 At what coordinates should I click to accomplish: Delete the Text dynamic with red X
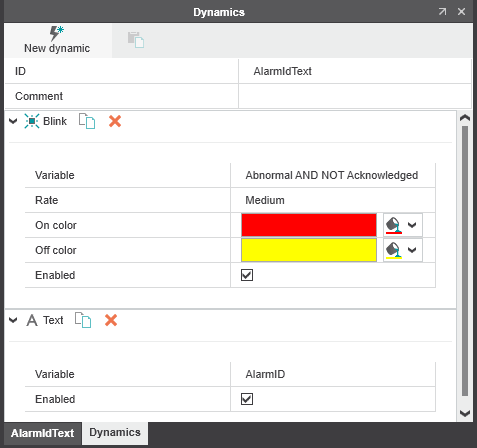pyautogui.click(x=111, y=320)
